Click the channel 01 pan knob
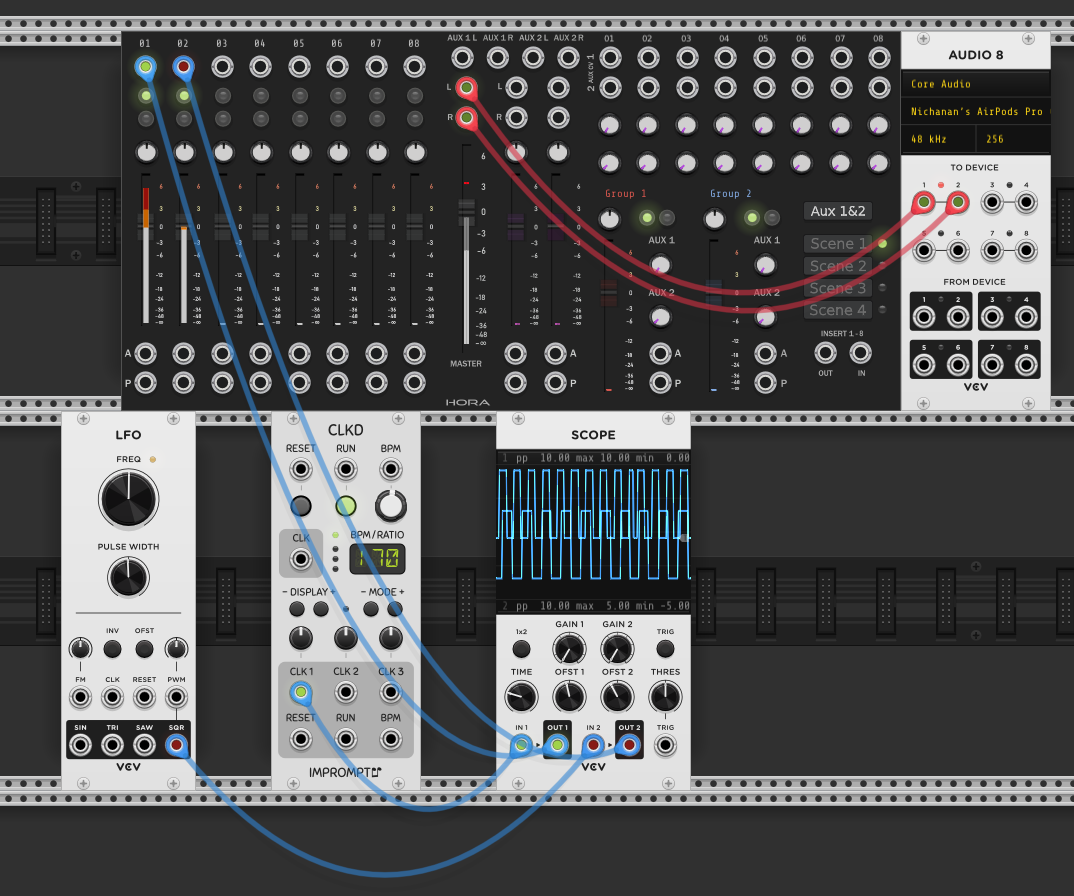Viewport: 1074px width, 896px height. coord(145,151)
